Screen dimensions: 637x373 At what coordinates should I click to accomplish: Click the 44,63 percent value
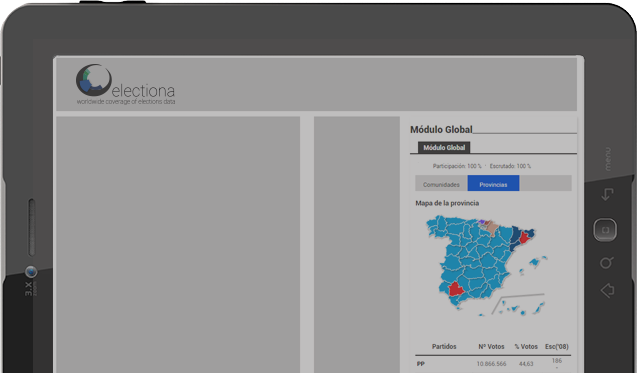point(526,364)
